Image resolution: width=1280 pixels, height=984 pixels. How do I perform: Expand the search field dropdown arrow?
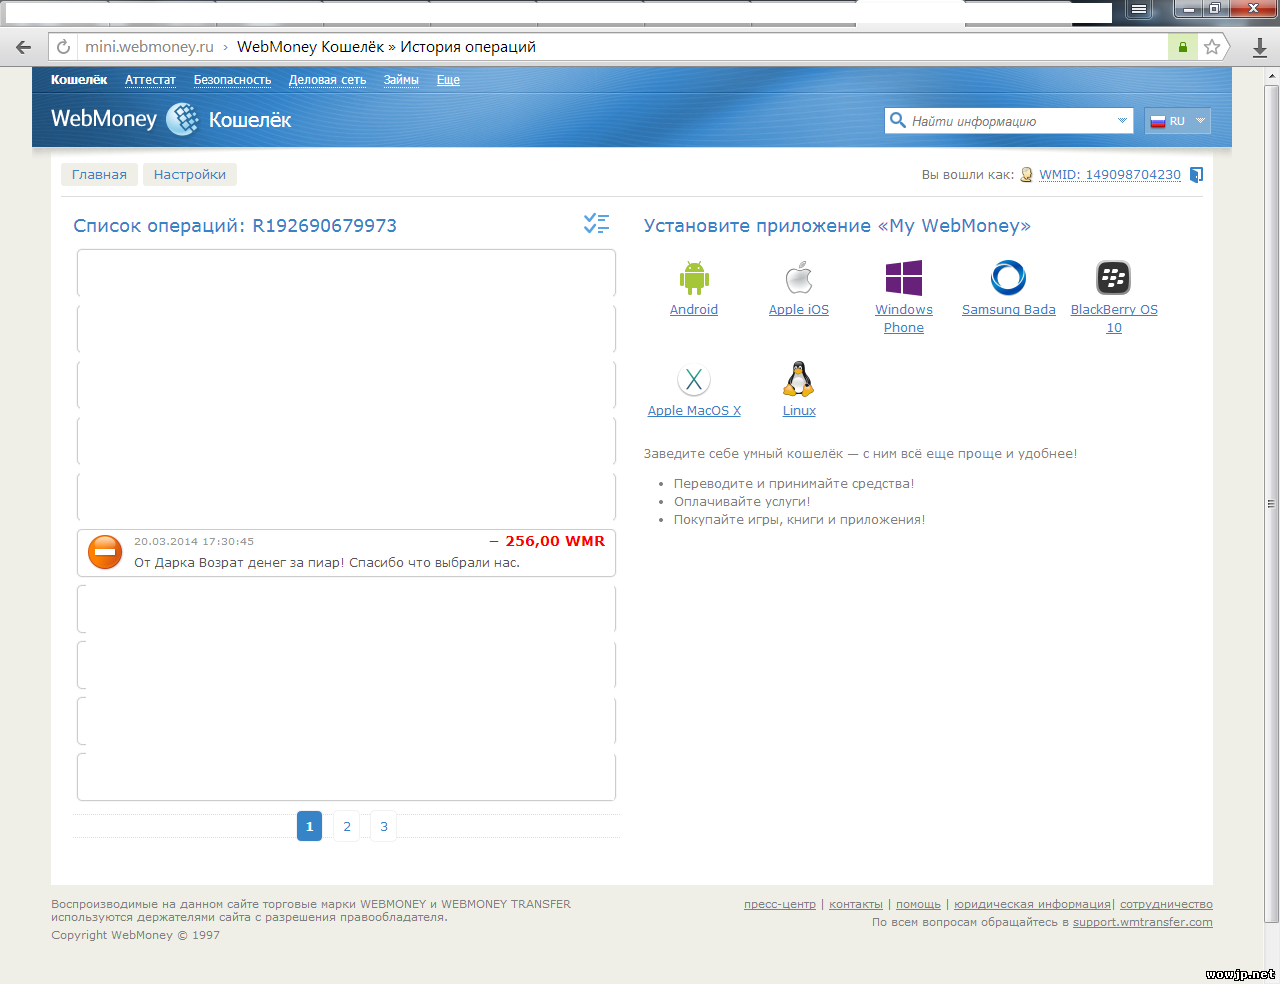point(1122,121)
